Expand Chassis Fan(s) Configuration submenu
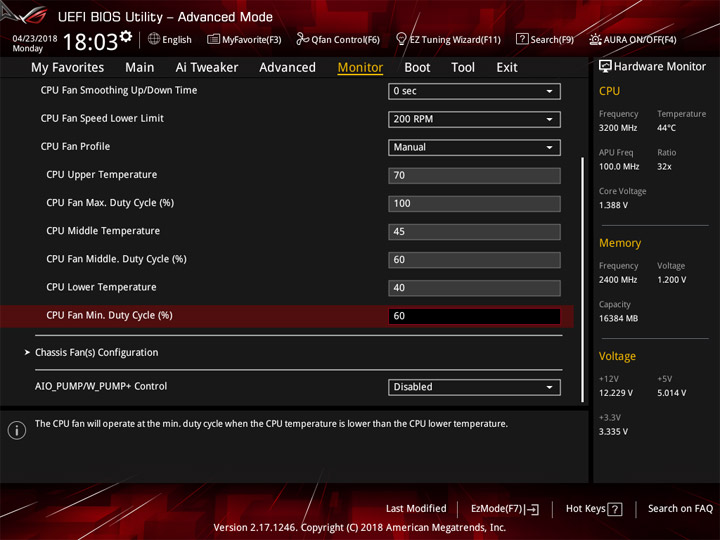This screenshot has height=540, width=720. tap(96, 352)
